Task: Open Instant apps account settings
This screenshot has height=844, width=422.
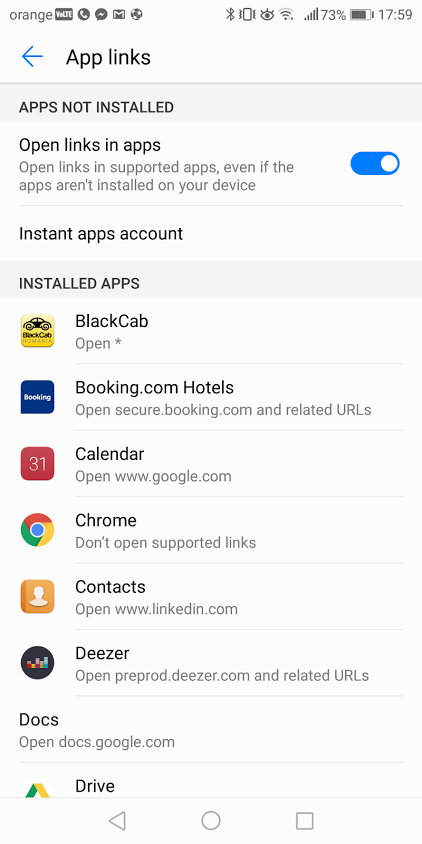Action: pos(211,234)
